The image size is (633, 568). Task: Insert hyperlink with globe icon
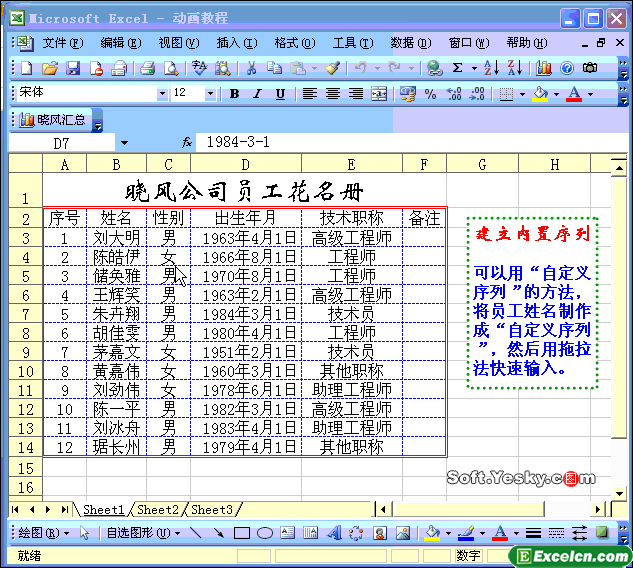click(x=435, y=68)
